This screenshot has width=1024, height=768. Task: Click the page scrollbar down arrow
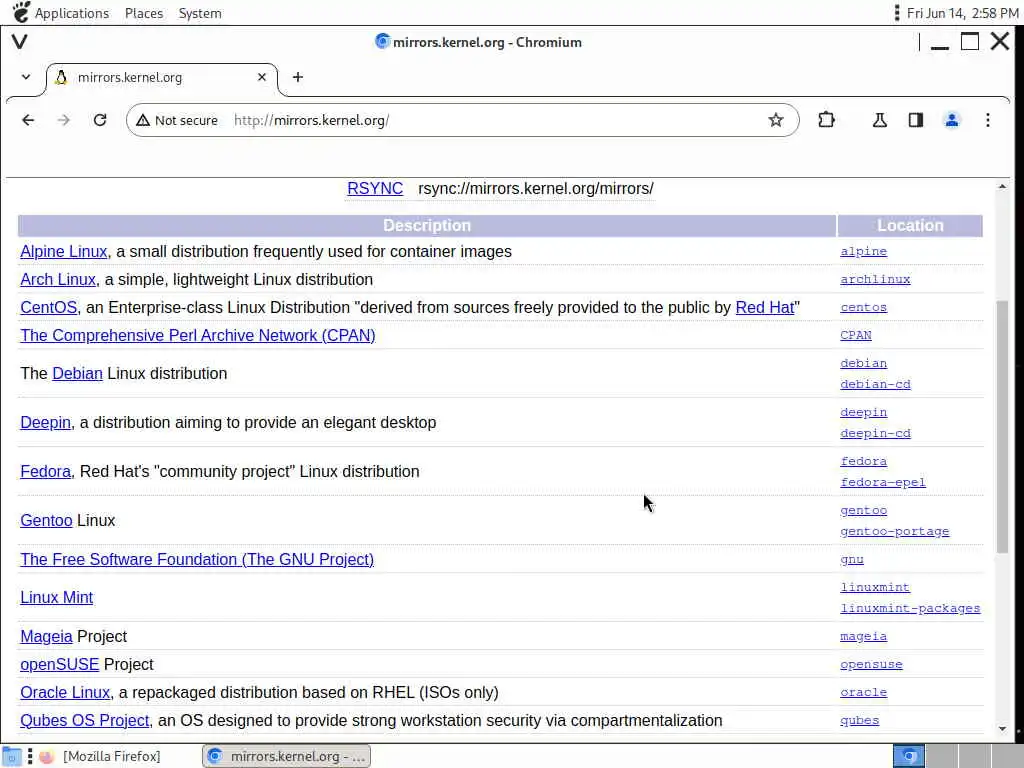pos(1002,729)
